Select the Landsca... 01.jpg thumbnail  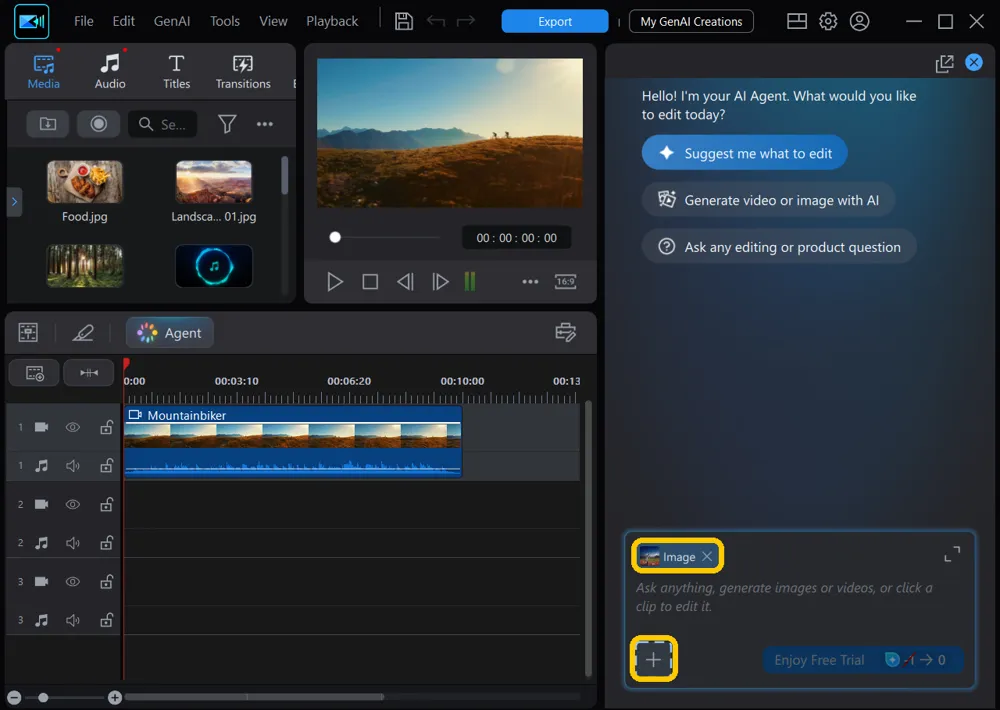pos(214,182)
